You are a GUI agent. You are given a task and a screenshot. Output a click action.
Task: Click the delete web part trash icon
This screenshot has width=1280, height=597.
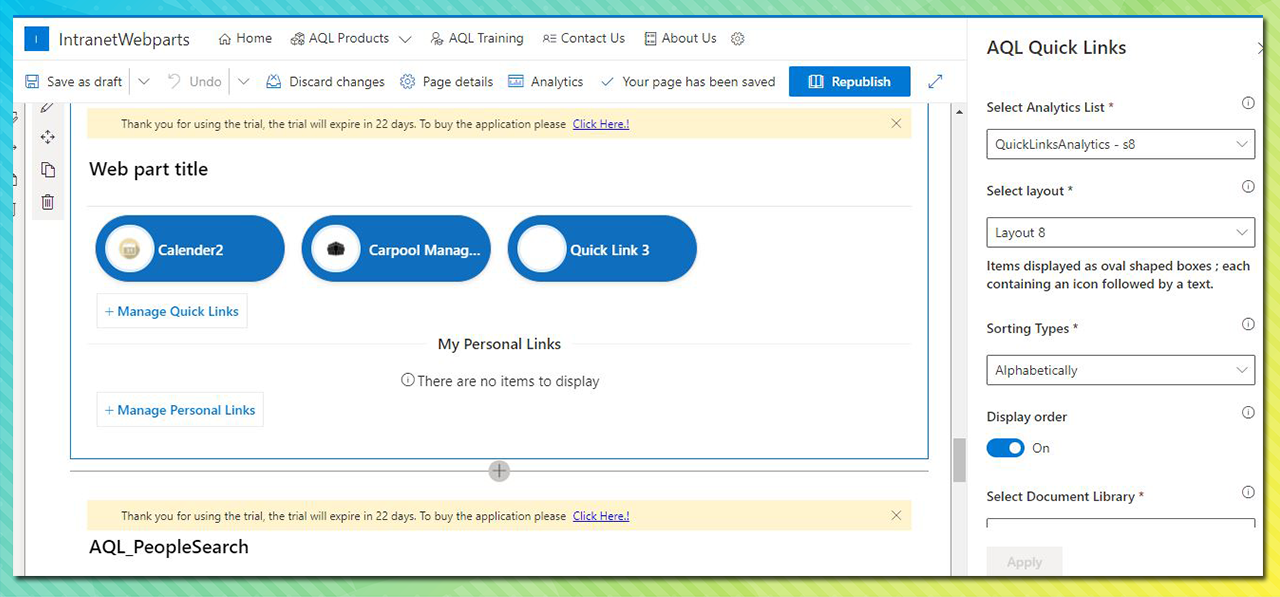tap(48, 202)
